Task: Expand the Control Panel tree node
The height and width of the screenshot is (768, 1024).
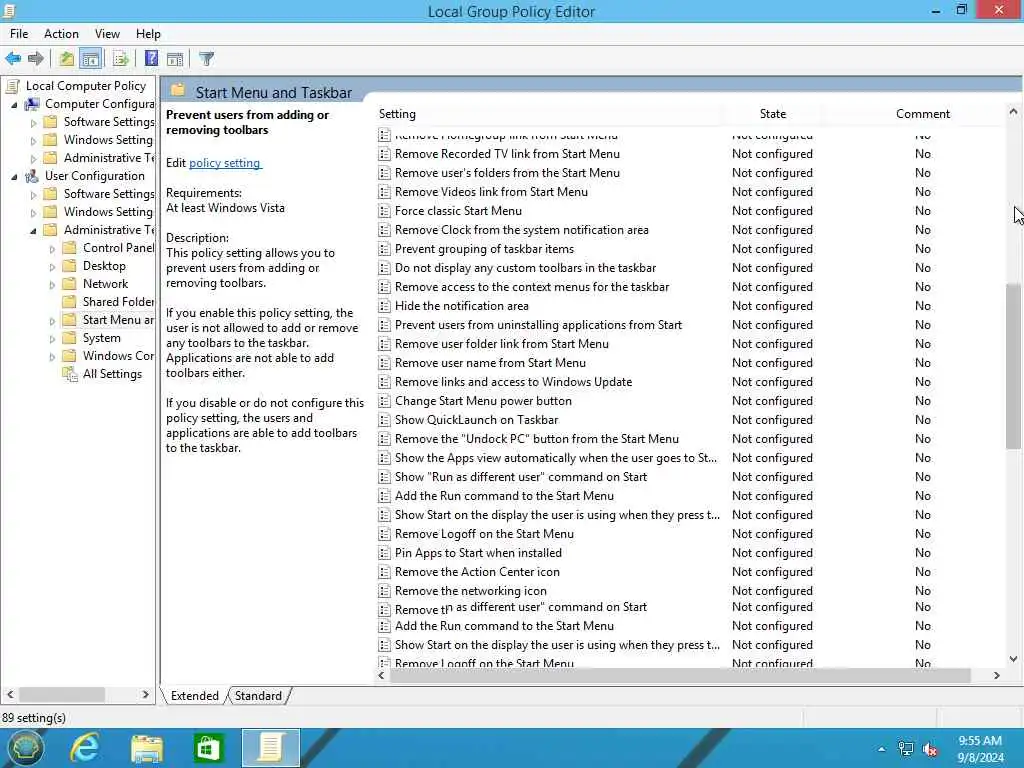Action: point(52,248)
